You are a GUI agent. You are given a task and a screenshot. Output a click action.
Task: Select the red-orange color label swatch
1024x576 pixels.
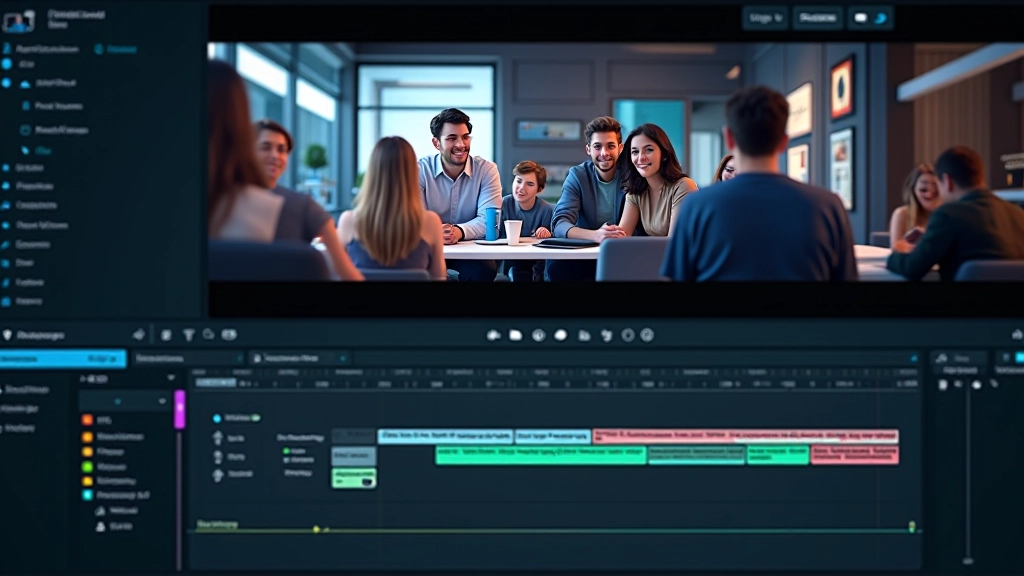87,420
